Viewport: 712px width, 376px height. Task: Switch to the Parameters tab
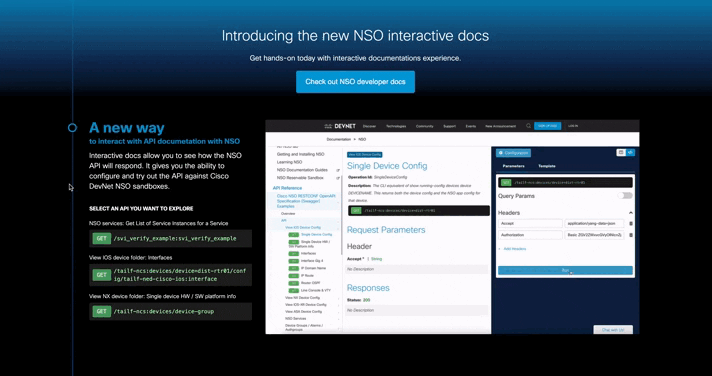point(514,166)
